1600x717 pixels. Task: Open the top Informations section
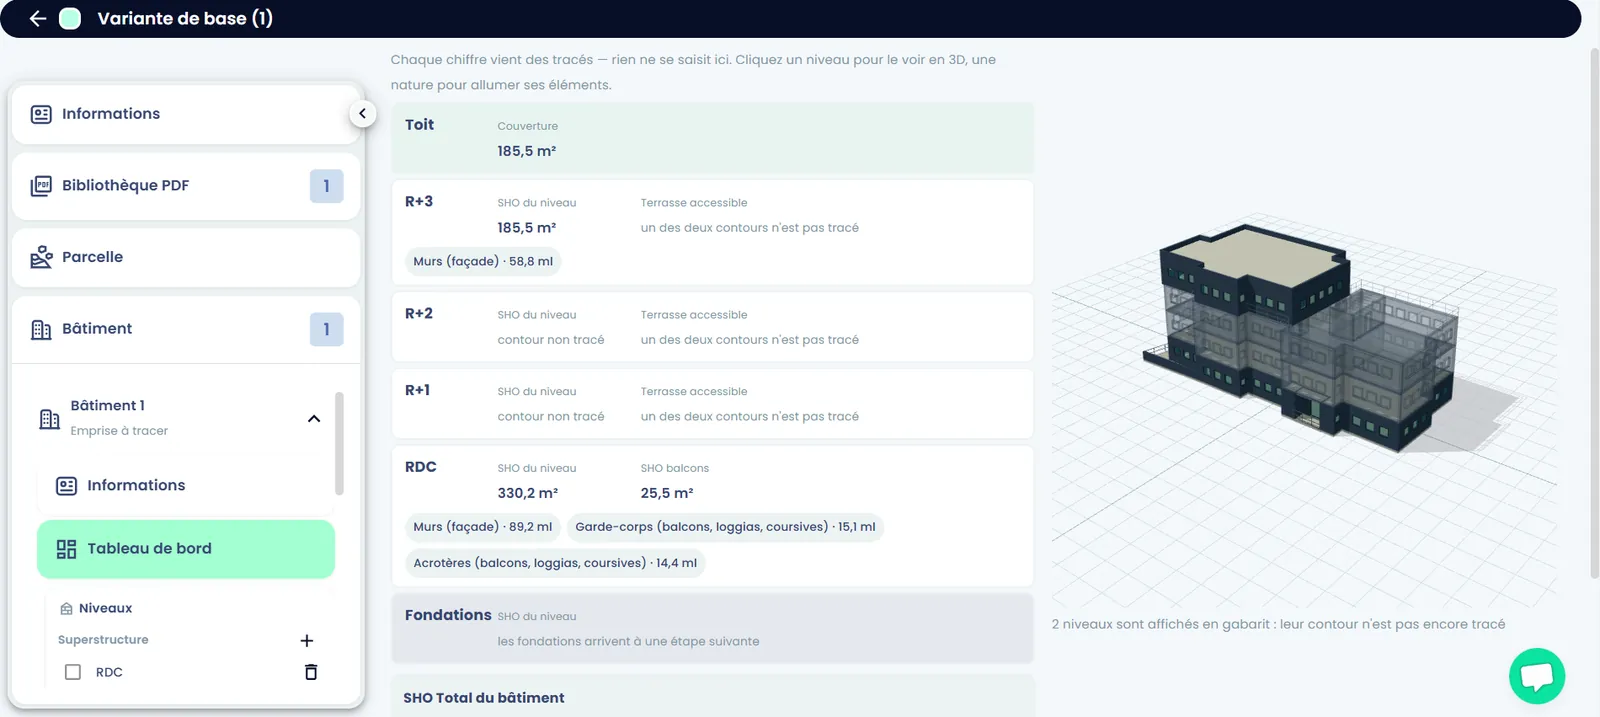[x=186, y=114]
